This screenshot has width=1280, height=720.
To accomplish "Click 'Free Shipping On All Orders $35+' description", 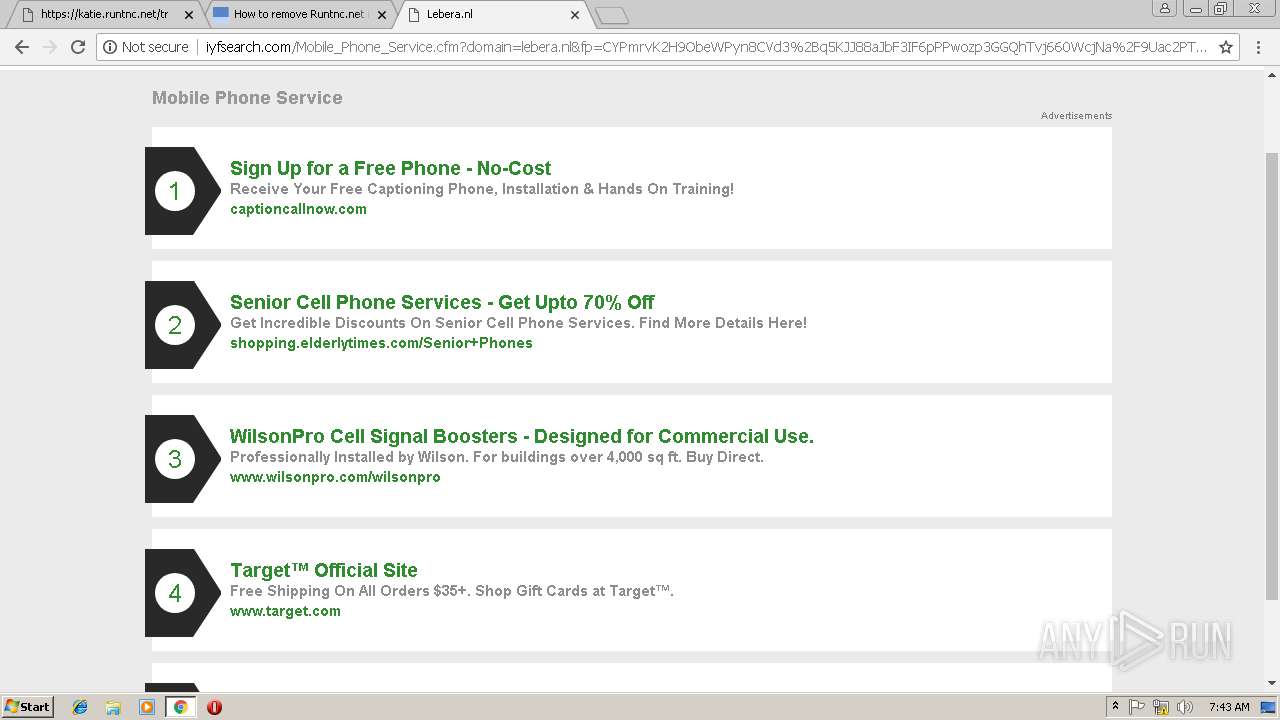I will tap(452, 591).
